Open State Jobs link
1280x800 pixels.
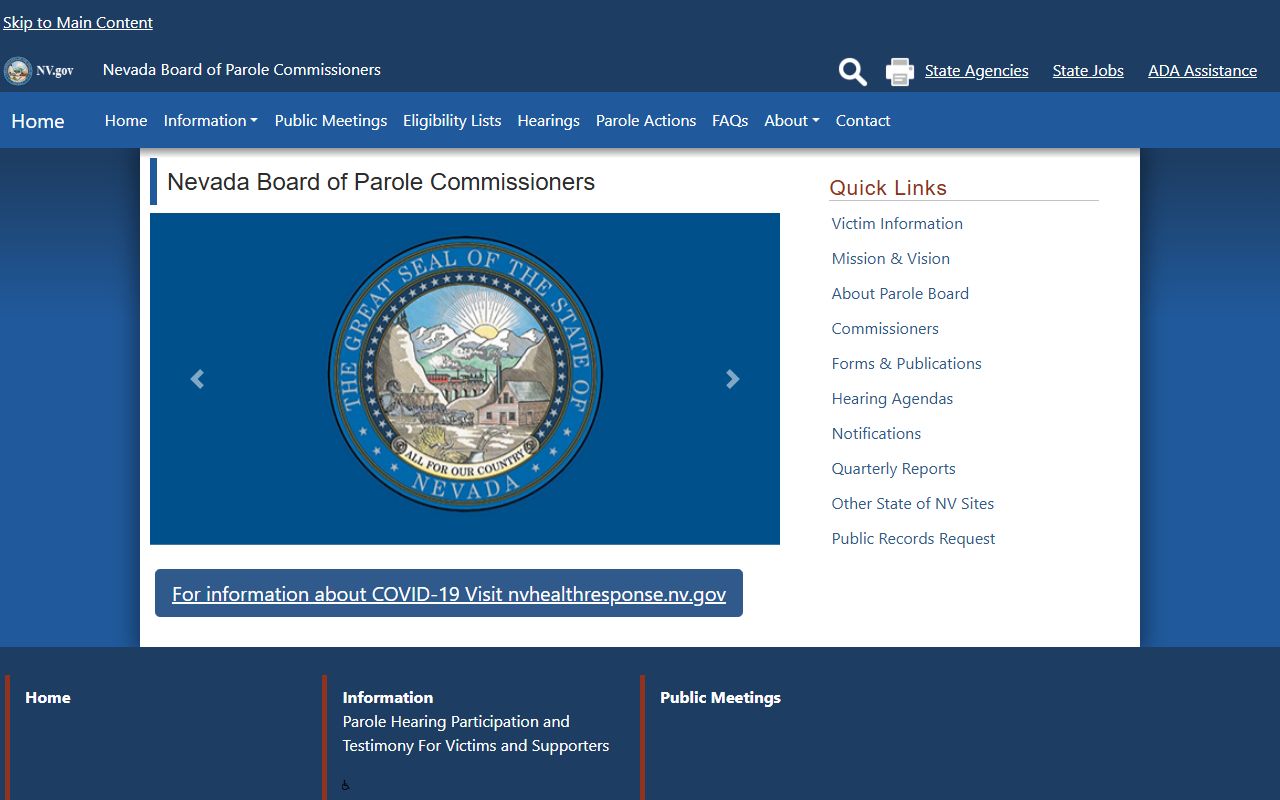1088,71
